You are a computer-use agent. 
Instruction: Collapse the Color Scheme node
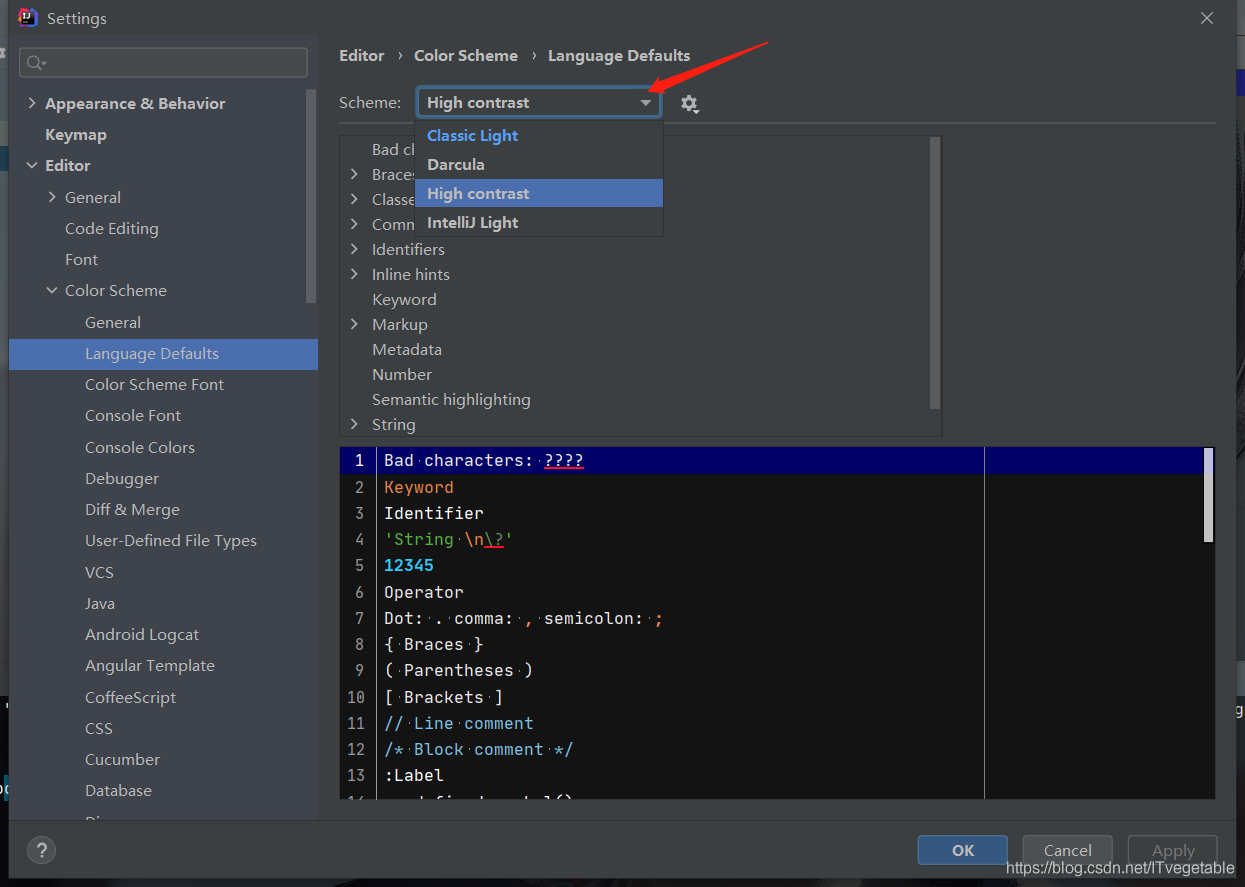click(52, 290)
